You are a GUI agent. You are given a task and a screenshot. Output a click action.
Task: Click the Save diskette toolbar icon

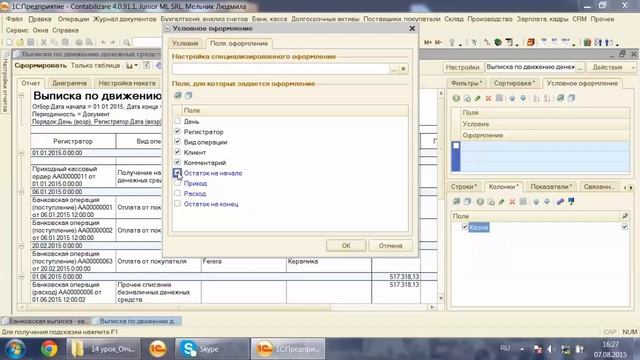31,42
